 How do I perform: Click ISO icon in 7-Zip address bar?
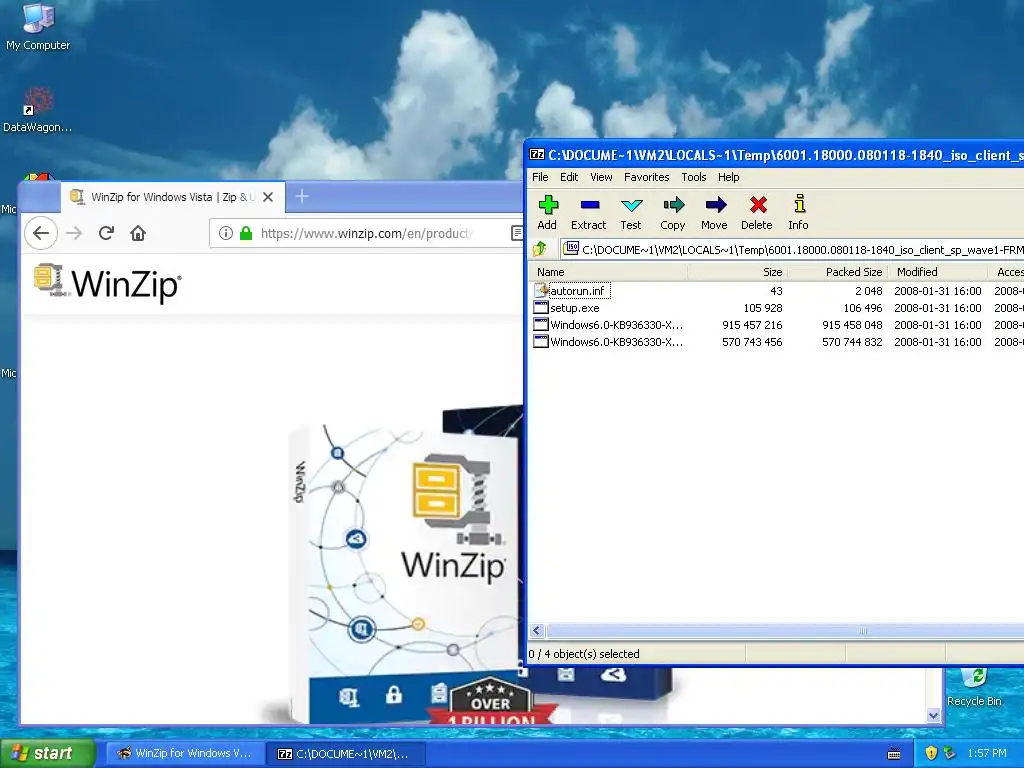(x=571, y=248)
